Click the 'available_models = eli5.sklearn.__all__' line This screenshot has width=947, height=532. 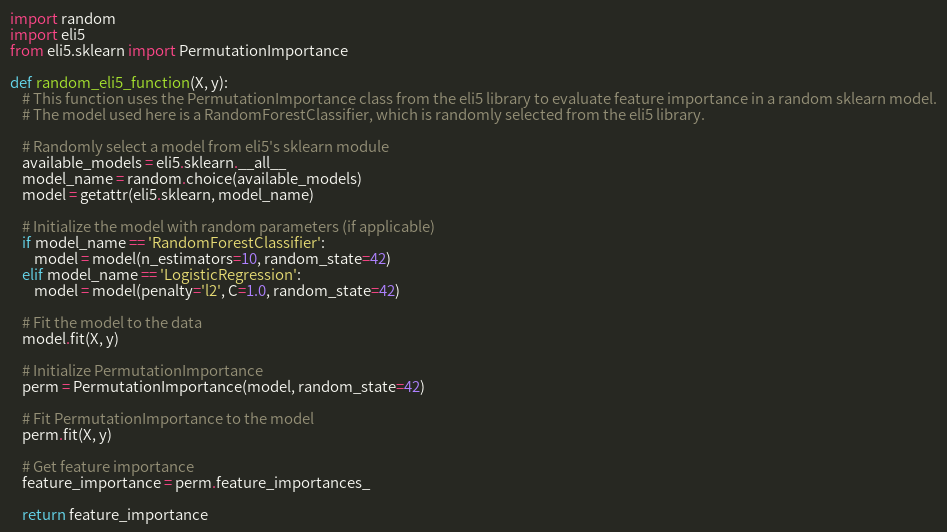(154, 163)
